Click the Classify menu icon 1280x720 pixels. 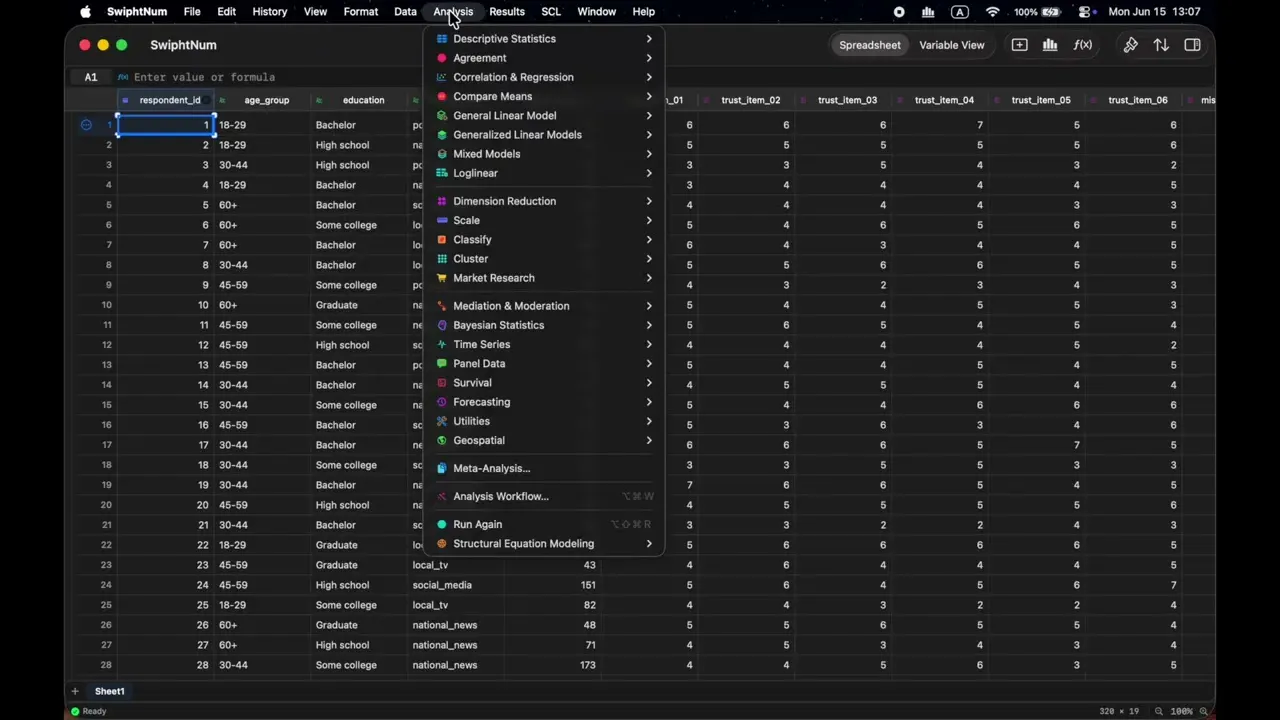coord(442,240)
